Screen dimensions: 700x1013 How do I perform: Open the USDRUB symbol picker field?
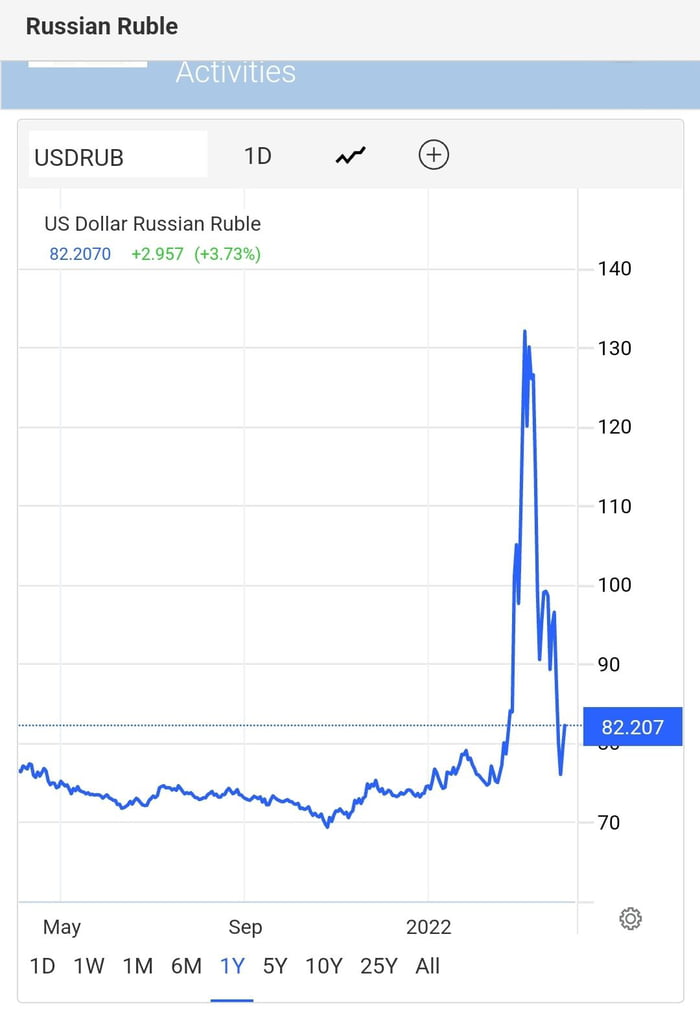(x=117, y=153)
